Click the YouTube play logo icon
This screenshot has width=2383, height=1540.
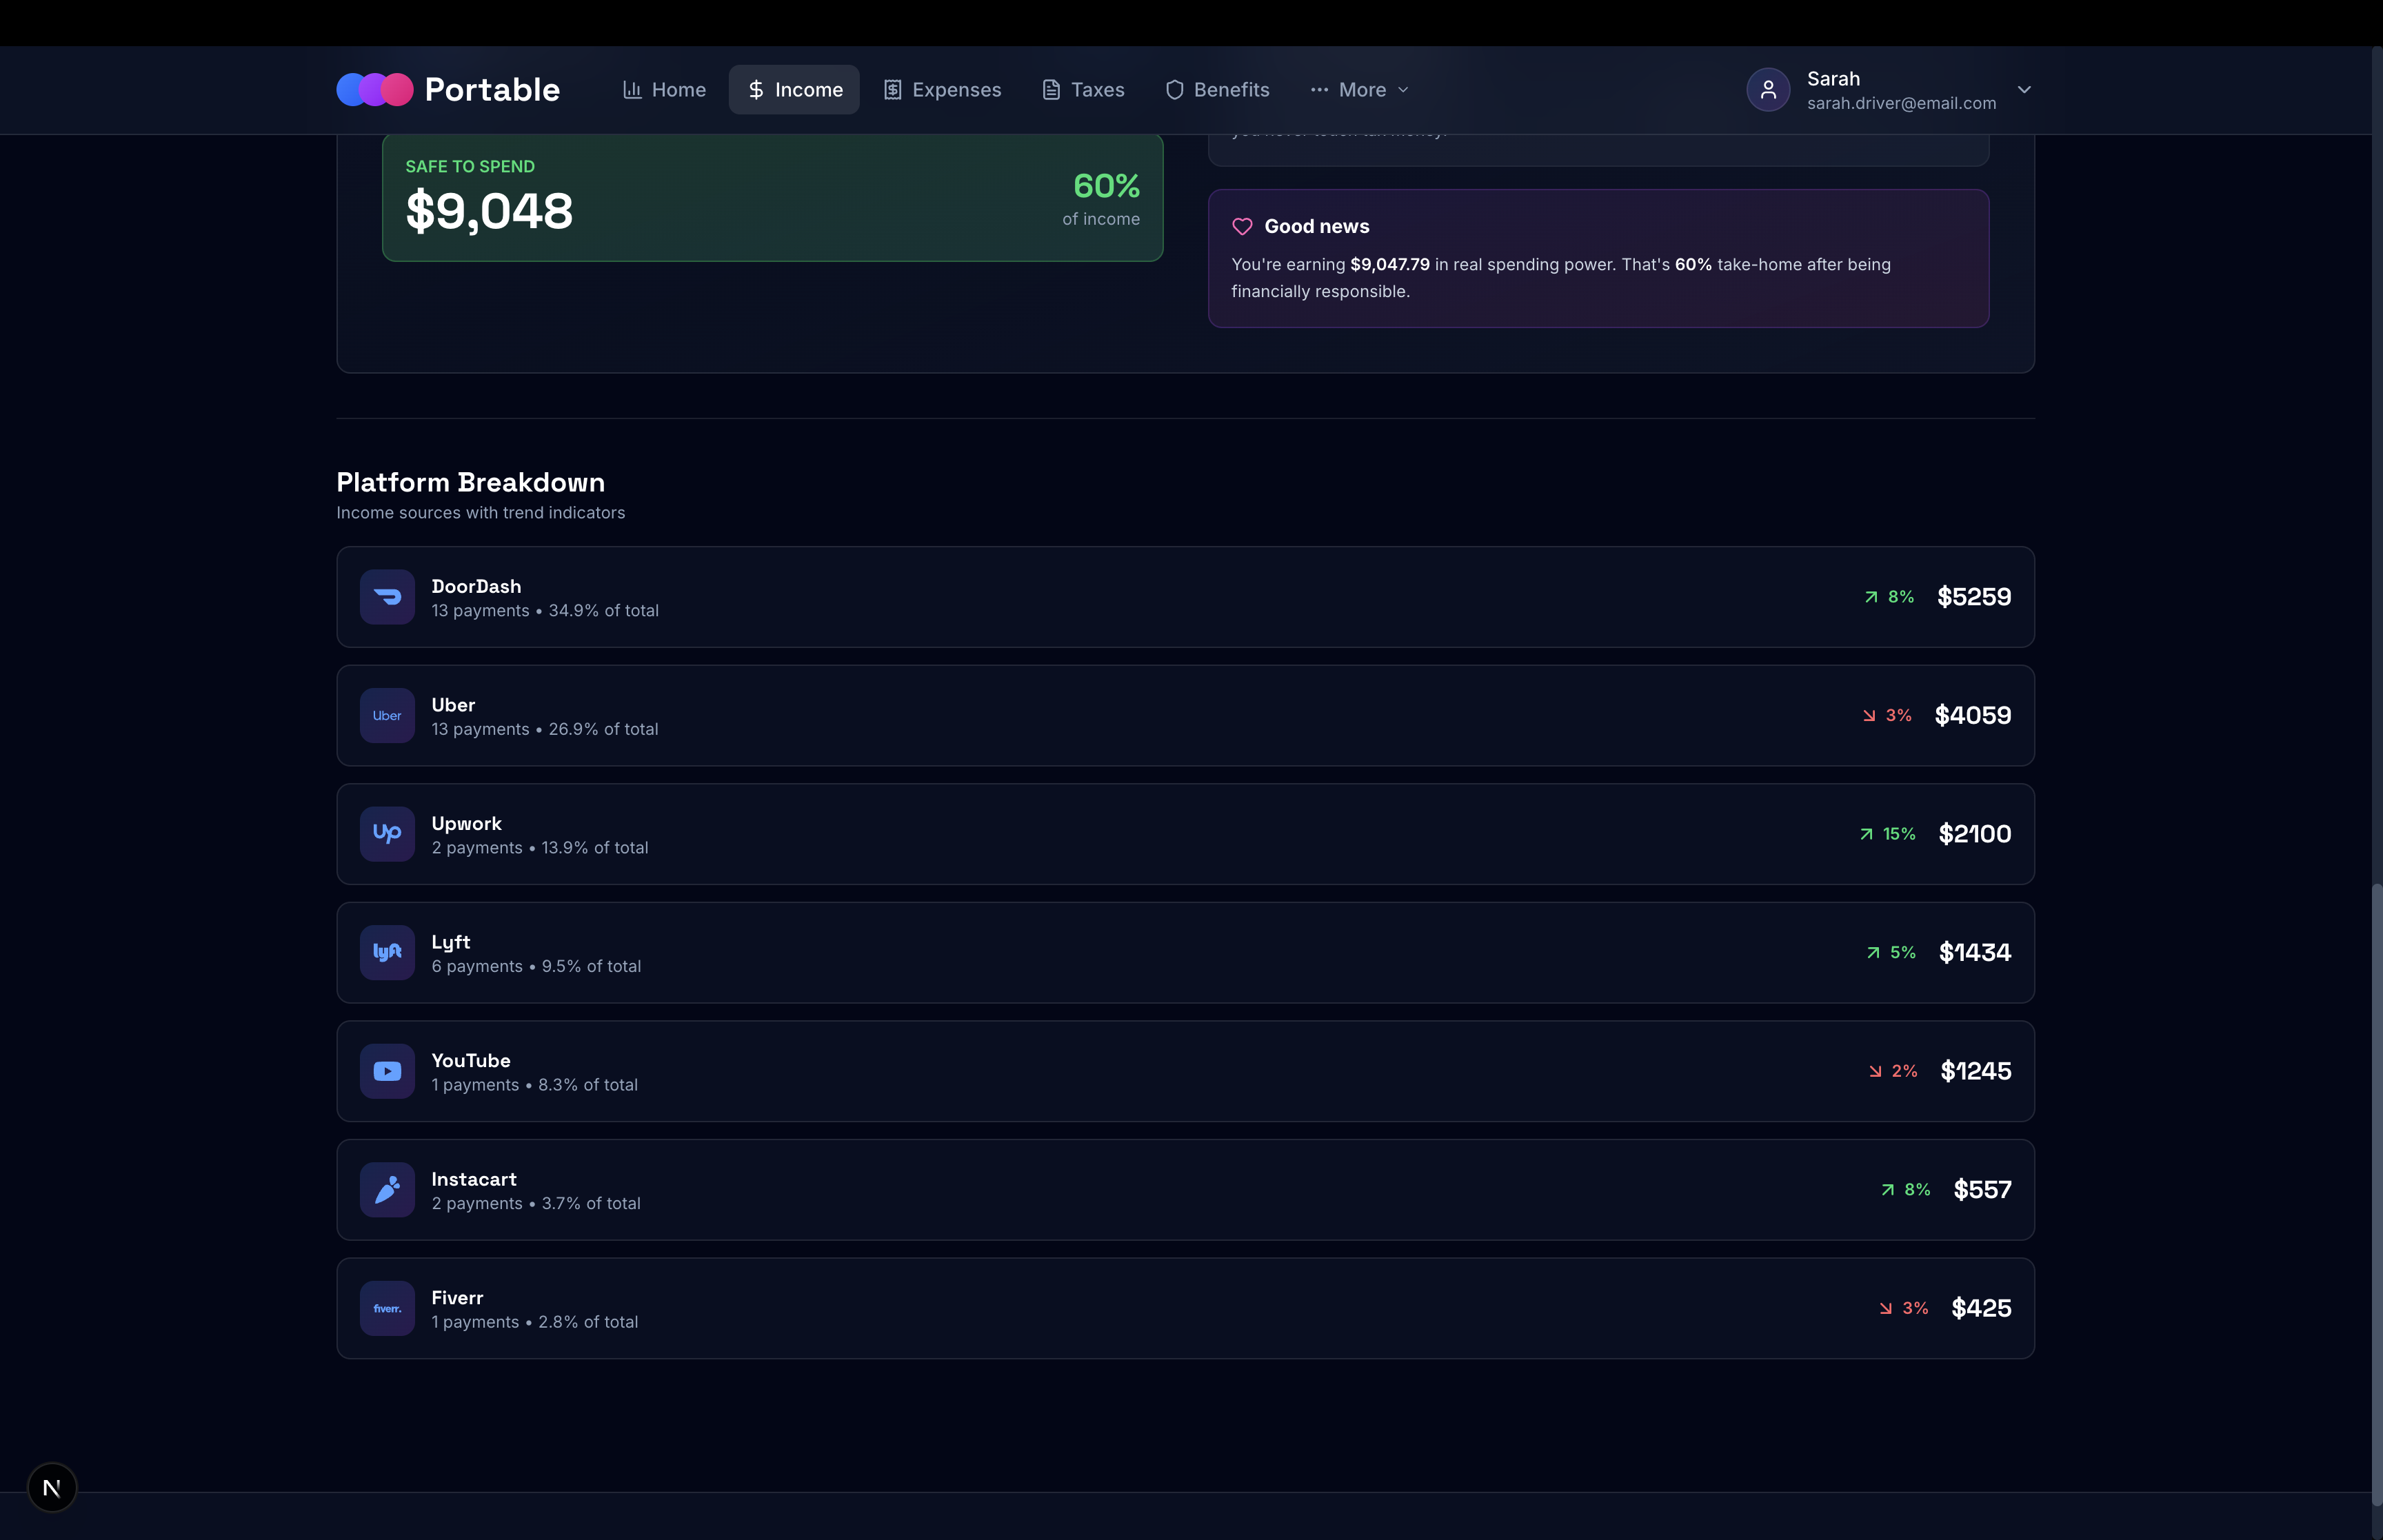387,1071
